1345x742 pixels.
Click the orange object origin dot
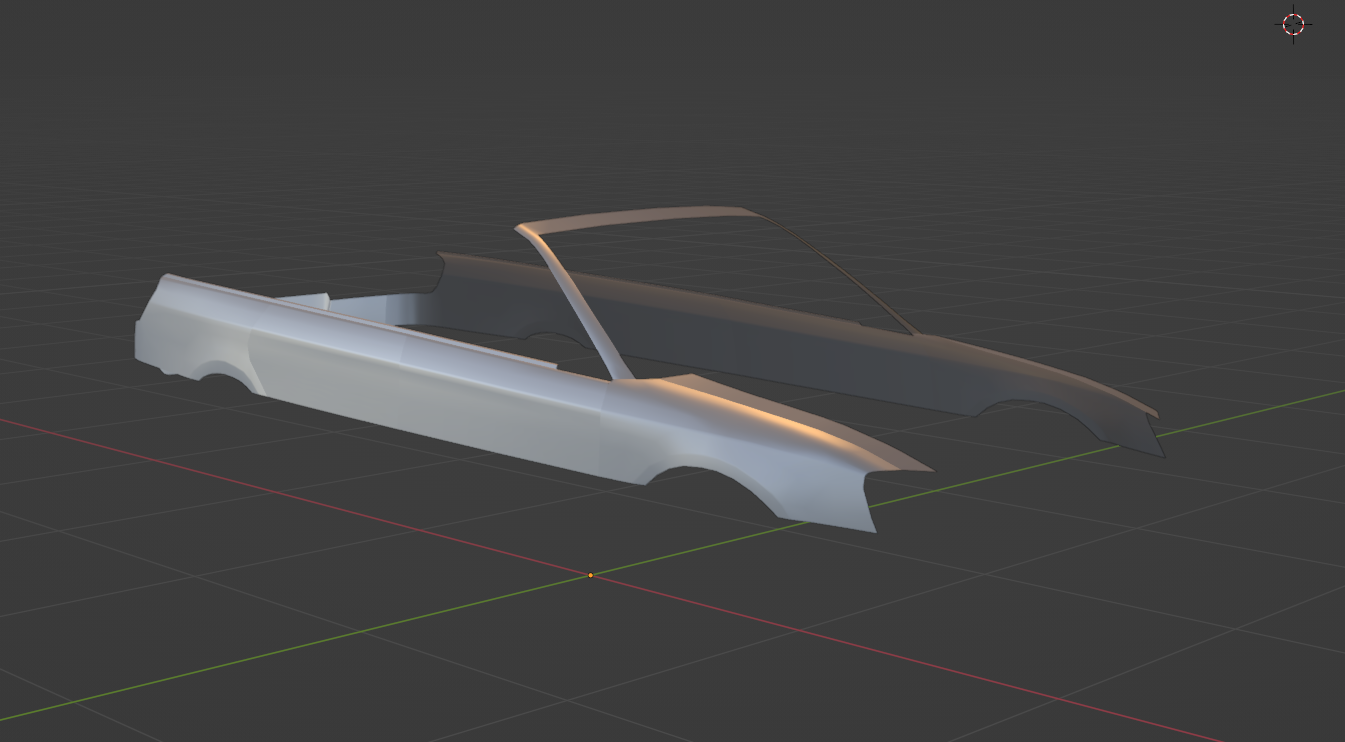tap(590, 575)
